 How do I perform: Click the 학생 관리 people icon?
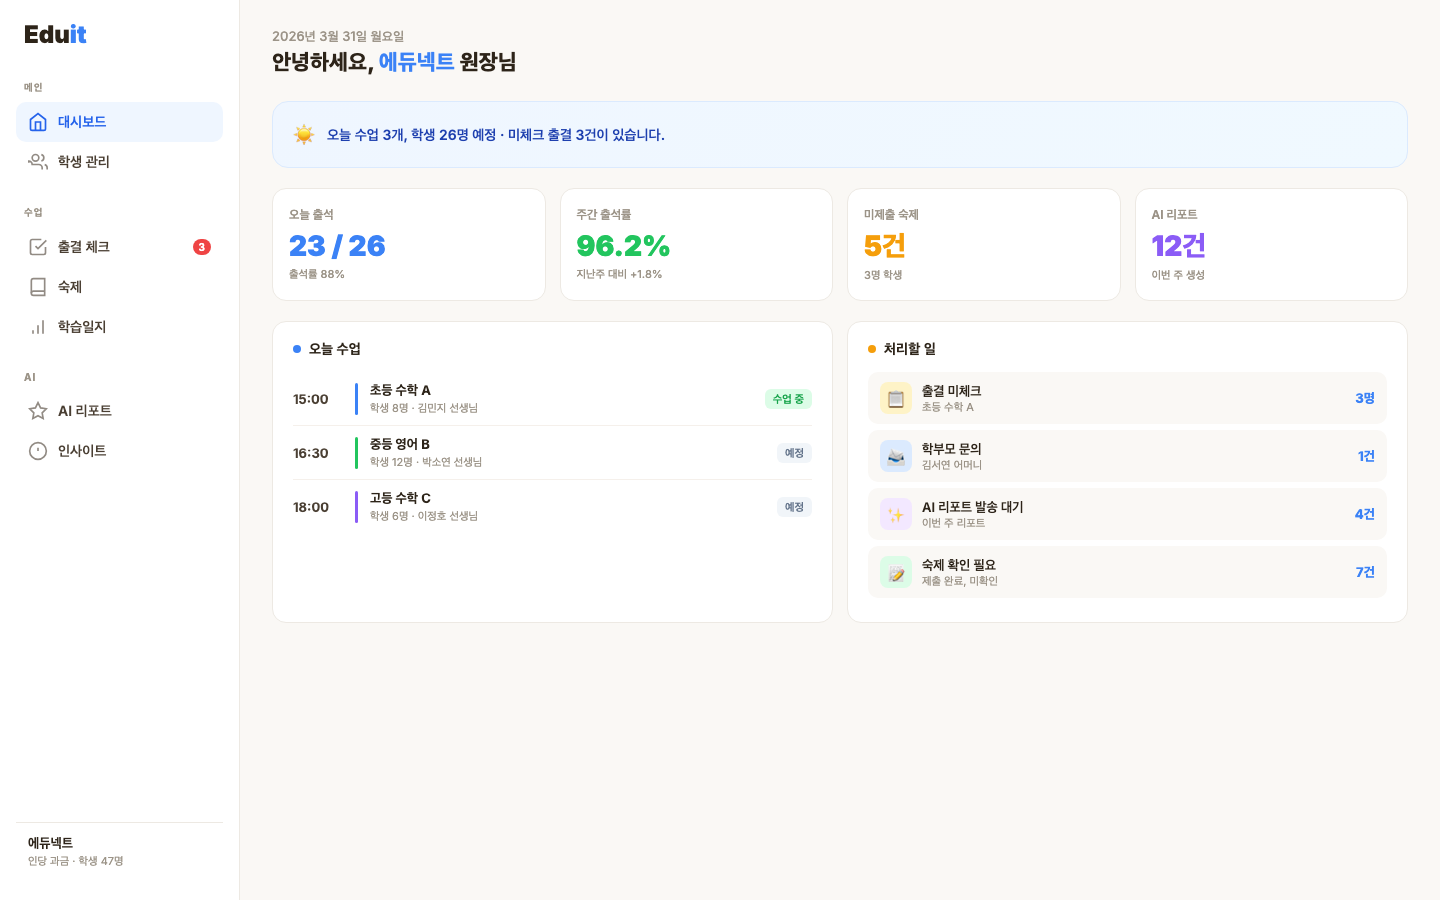tap(39, 161)
